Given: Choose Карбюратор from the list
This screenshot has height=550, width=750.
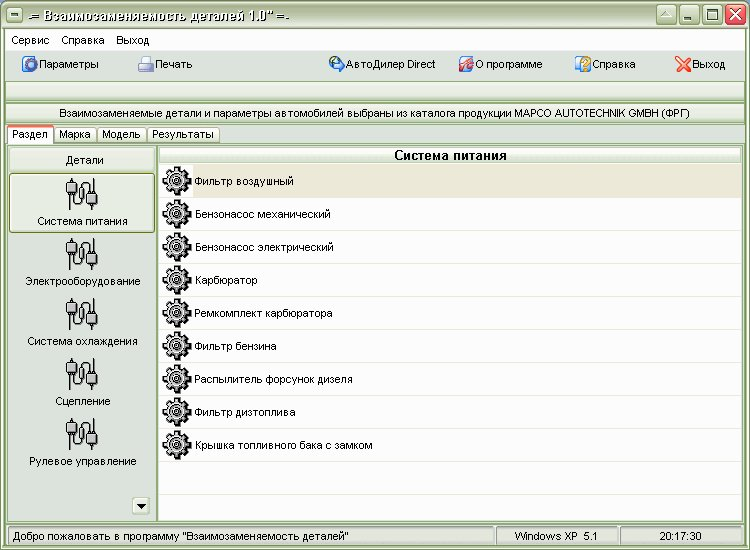Looking at the screenshot, I should pos(225,281).
